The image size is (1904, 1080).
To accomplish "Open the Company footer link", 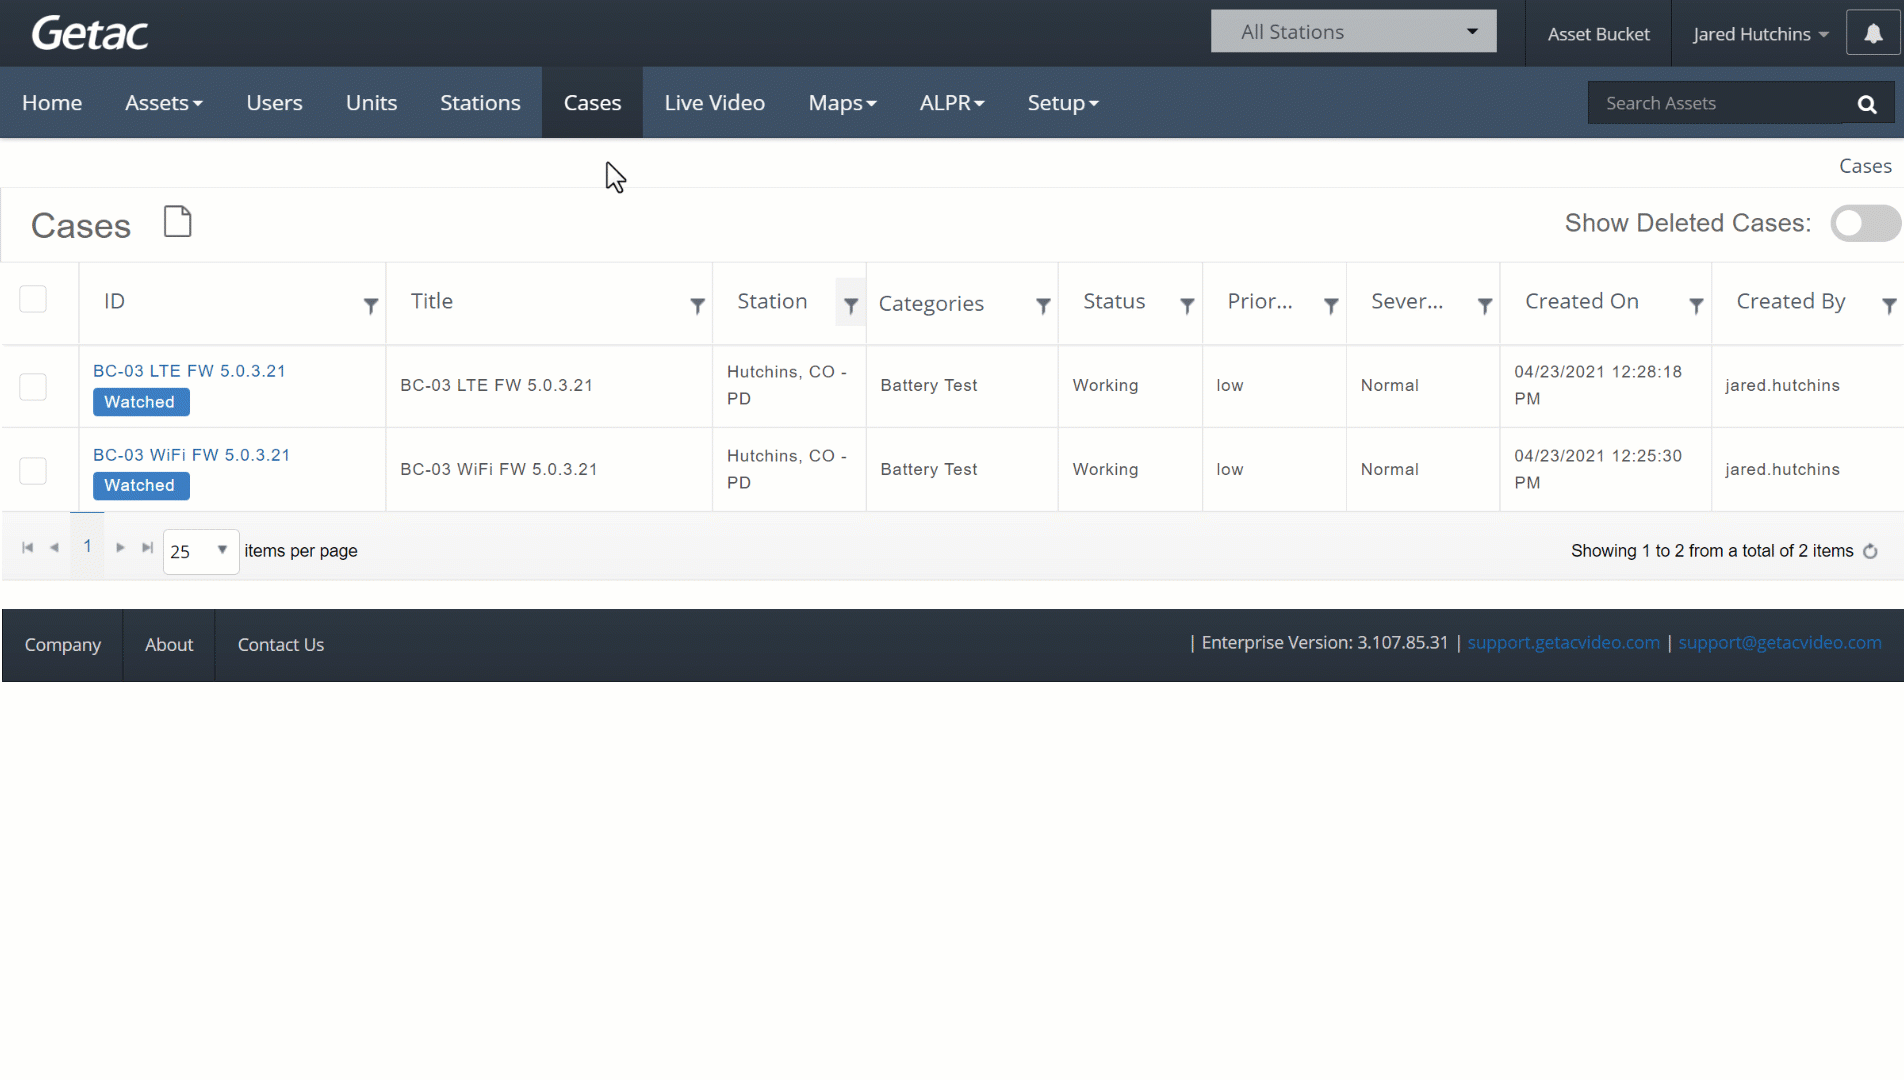I will 63,645.
